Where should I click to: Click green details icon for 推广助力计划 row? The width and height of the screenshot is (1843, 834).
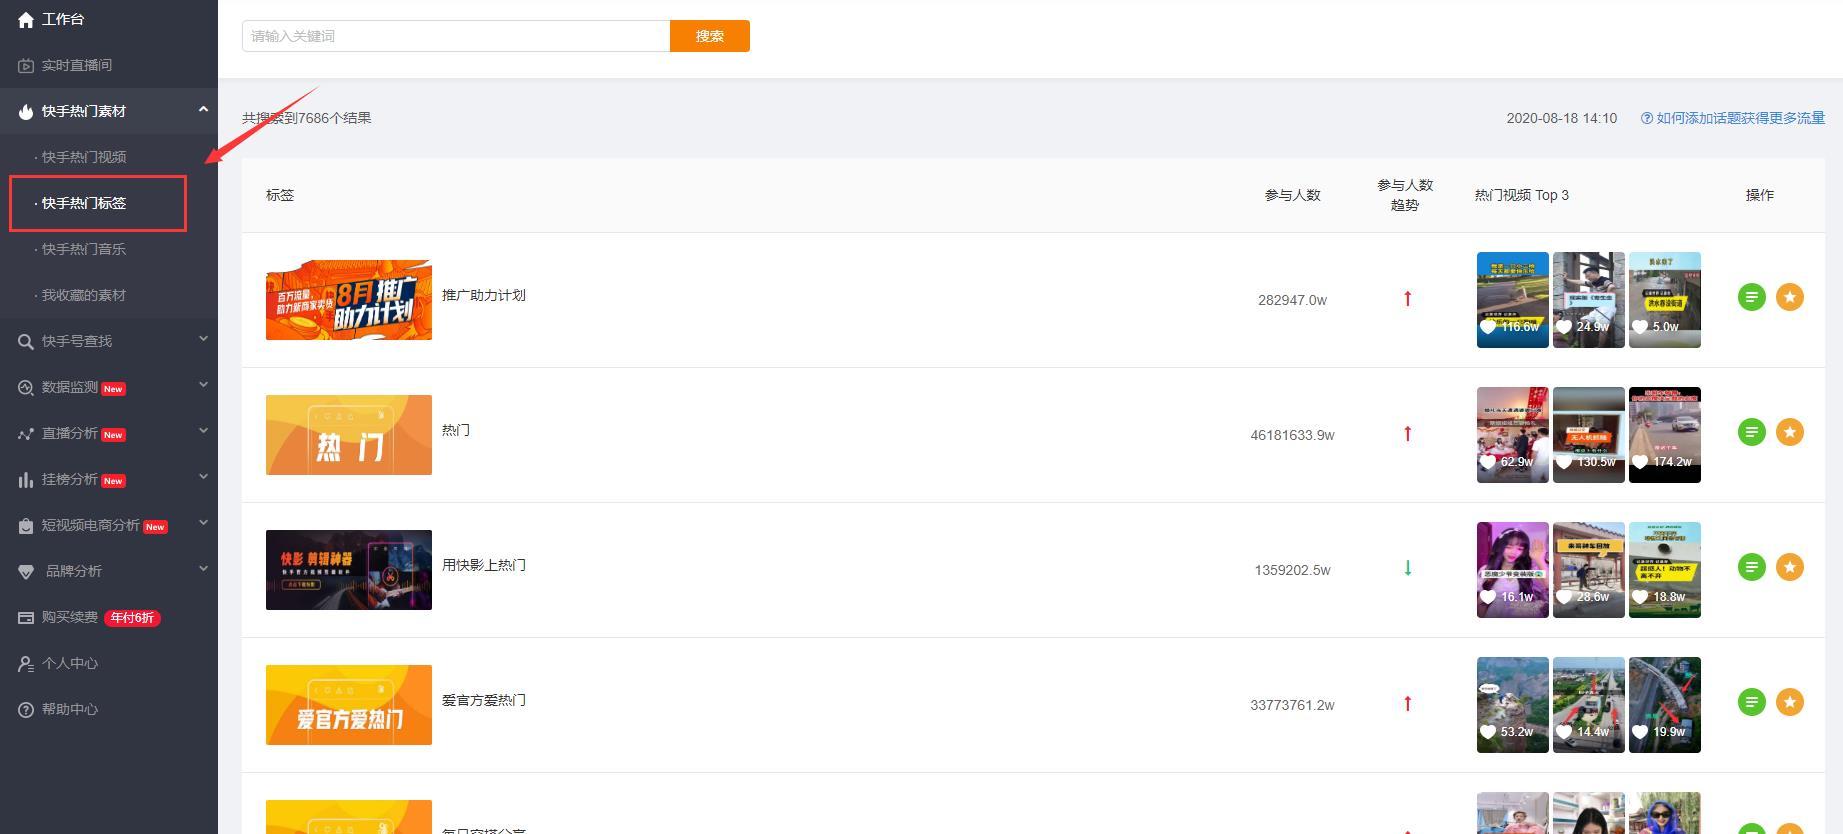1751,297
